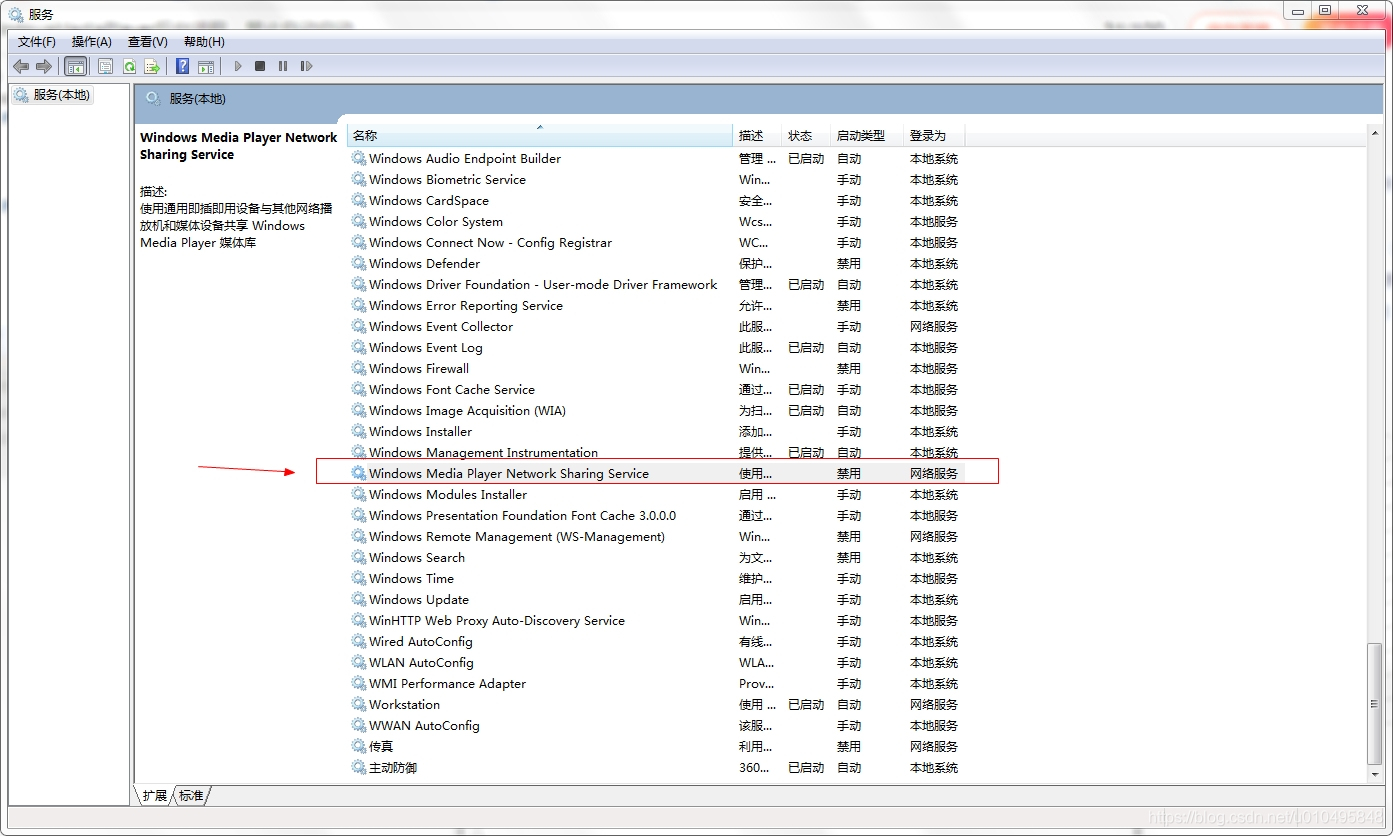Switch to the 扩展 tab
The height and width of the screenshot is (836, 1393).
[x=154, y=795]
